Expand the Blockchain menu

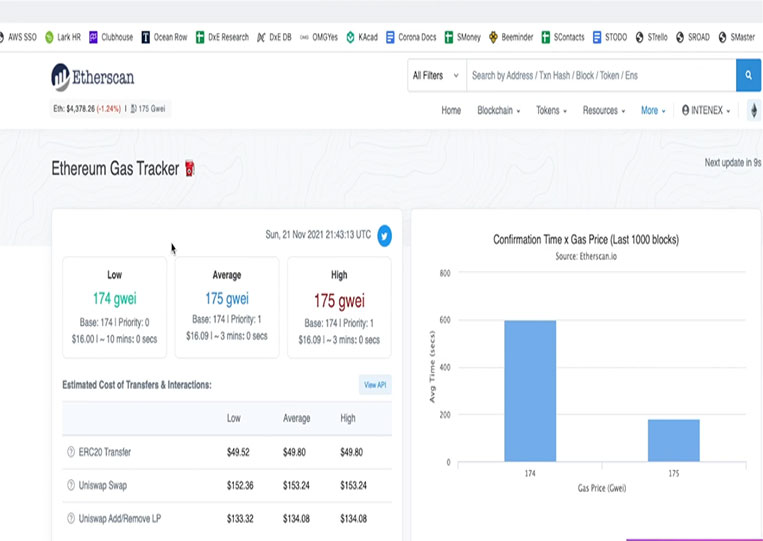[499, 110]
